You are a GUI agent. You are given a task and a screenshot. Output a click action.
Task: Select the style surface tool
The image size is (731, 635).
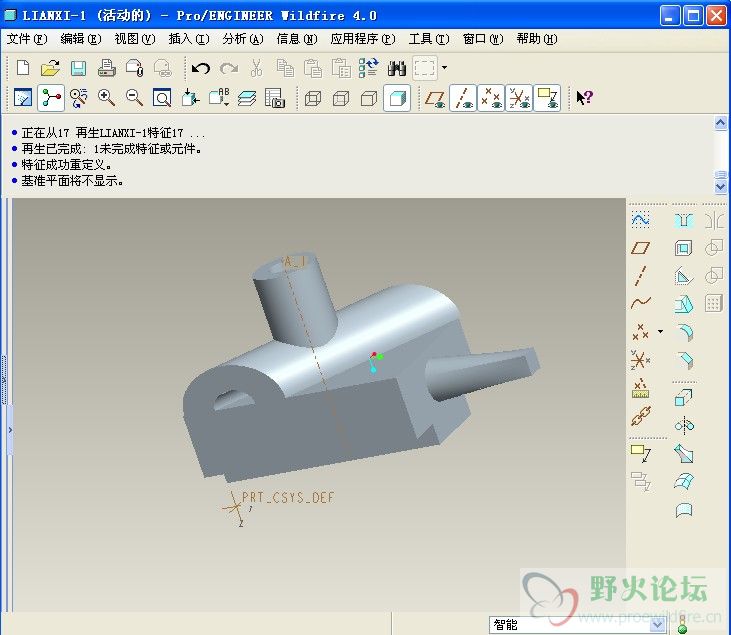tap(684, 510)
